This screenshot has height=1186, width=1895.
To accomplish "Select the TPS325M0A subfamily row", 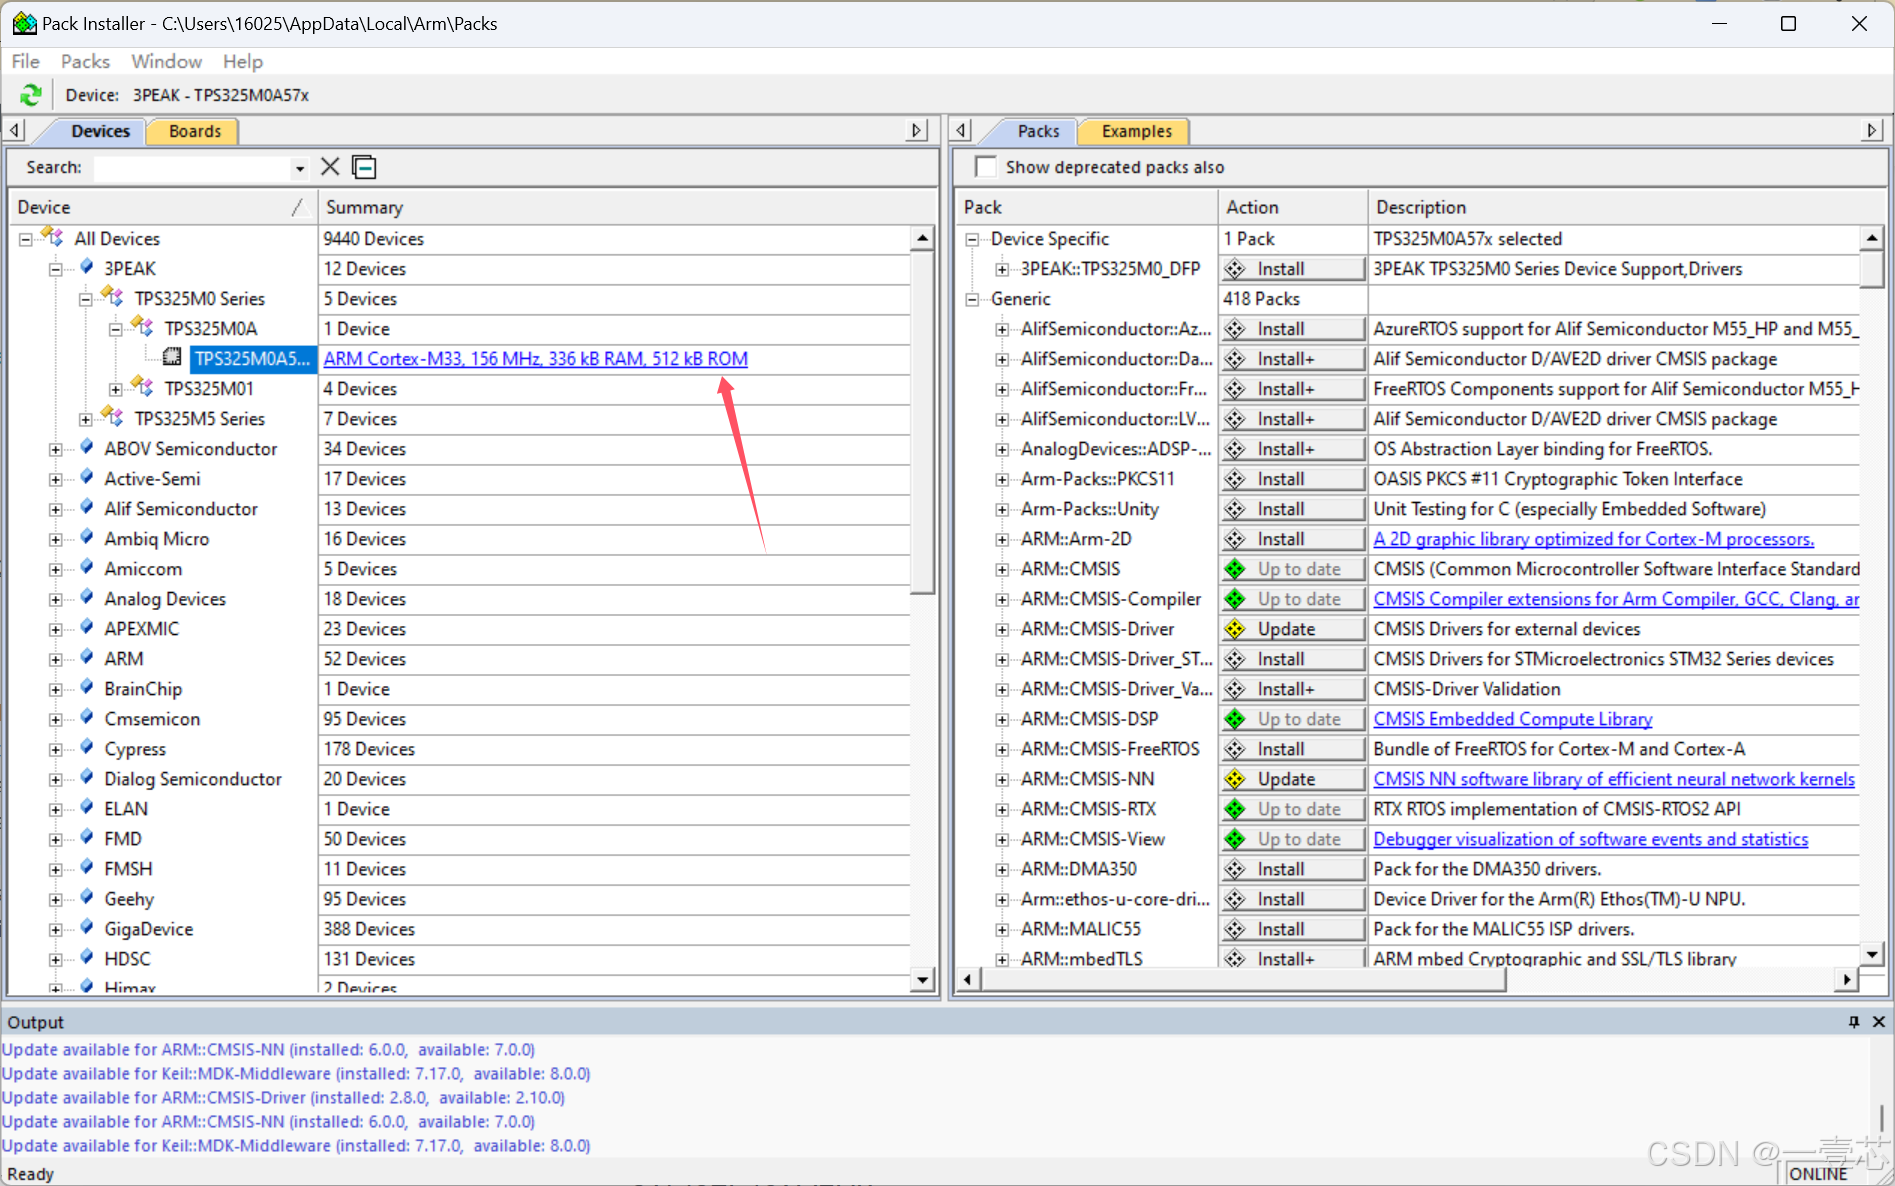I will tap(211, 328).
